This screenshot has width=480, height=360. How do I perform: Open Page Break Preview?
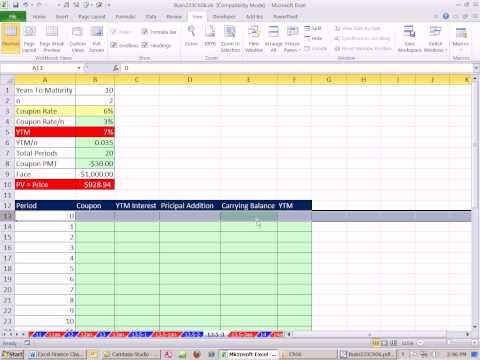[52, 38]
